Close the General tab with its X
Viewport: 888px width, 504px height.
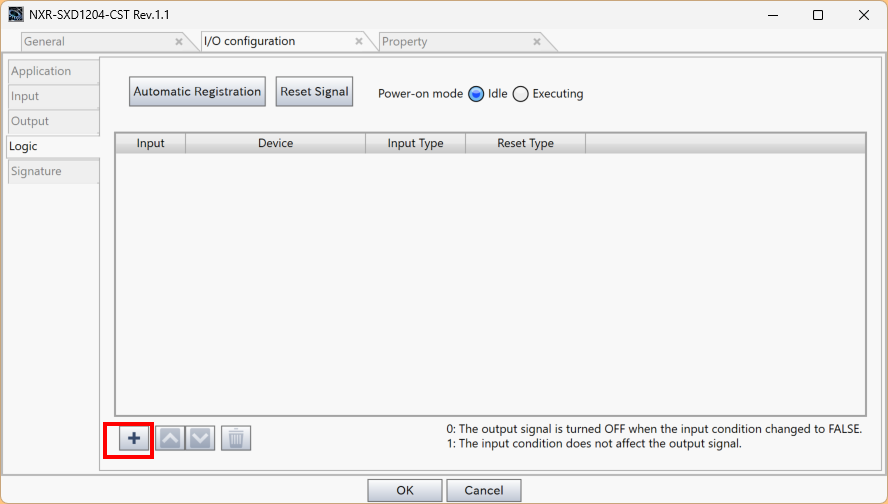point(179,41)
